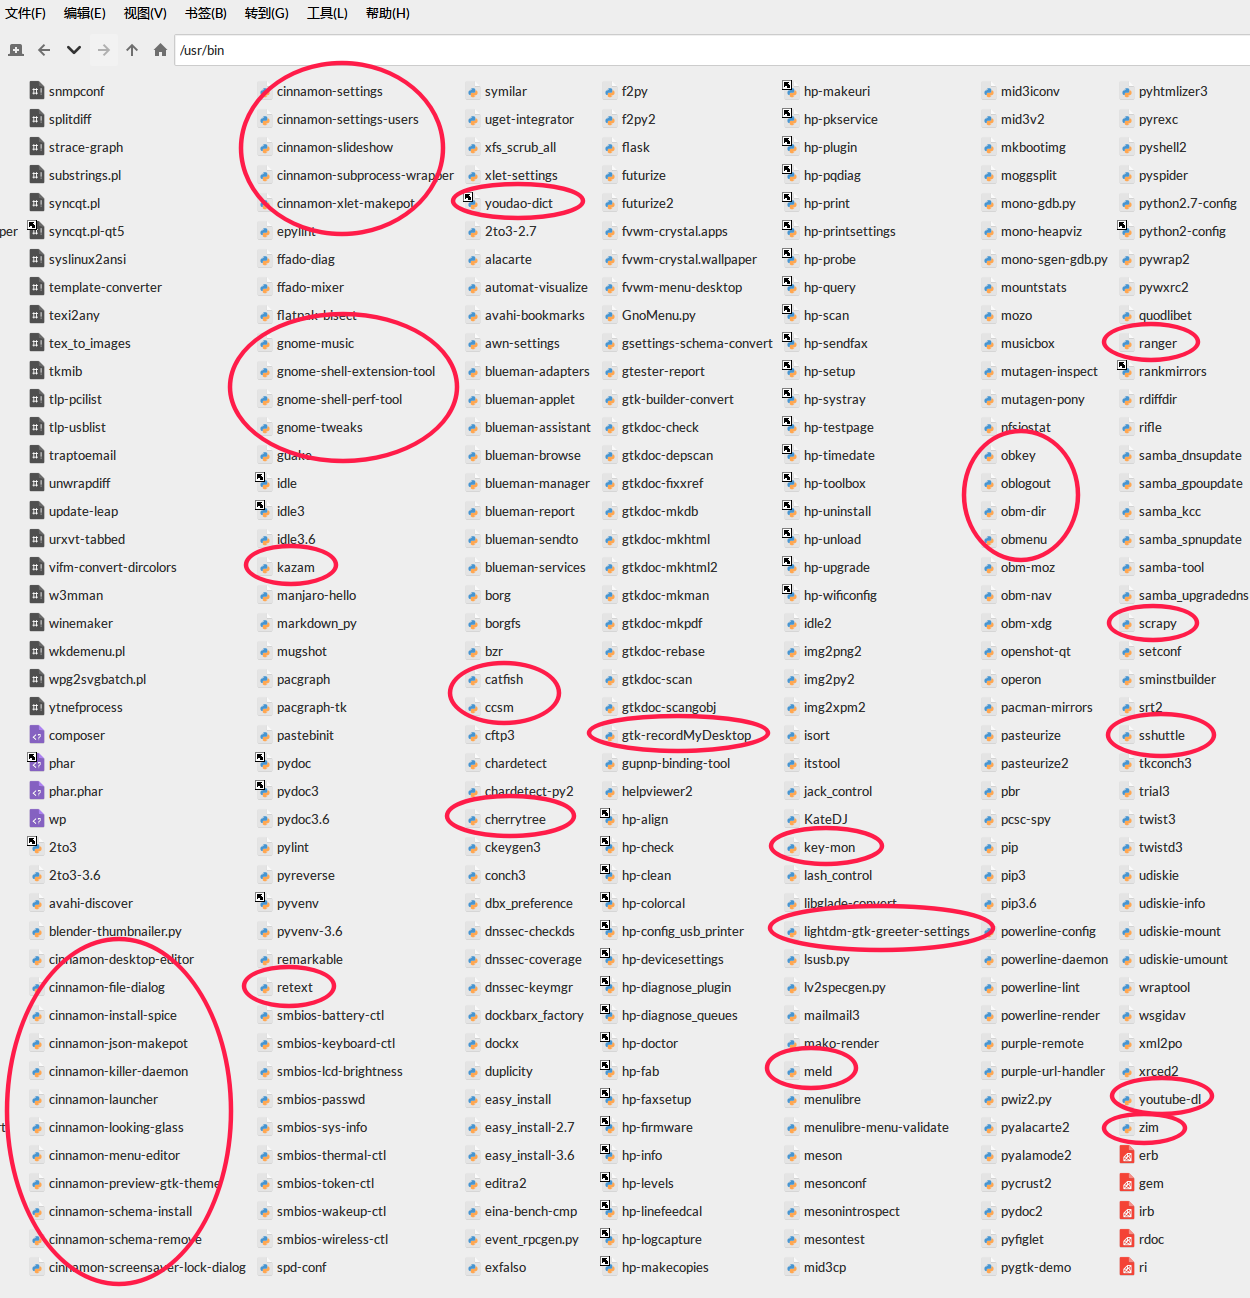
Task: Go forward using the right arrow icon
Action: pyautogui.click(x=104, y=50)
